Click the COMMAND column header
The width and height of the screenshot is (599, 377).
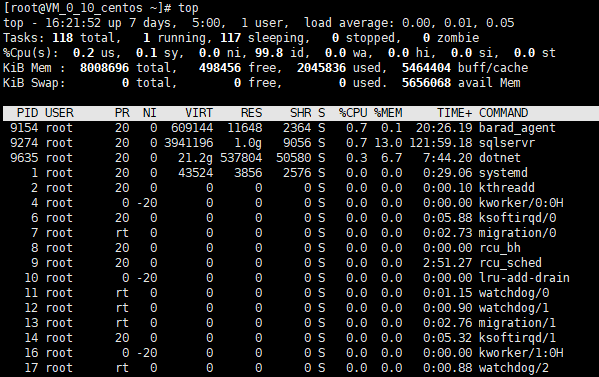coord(503,113)
